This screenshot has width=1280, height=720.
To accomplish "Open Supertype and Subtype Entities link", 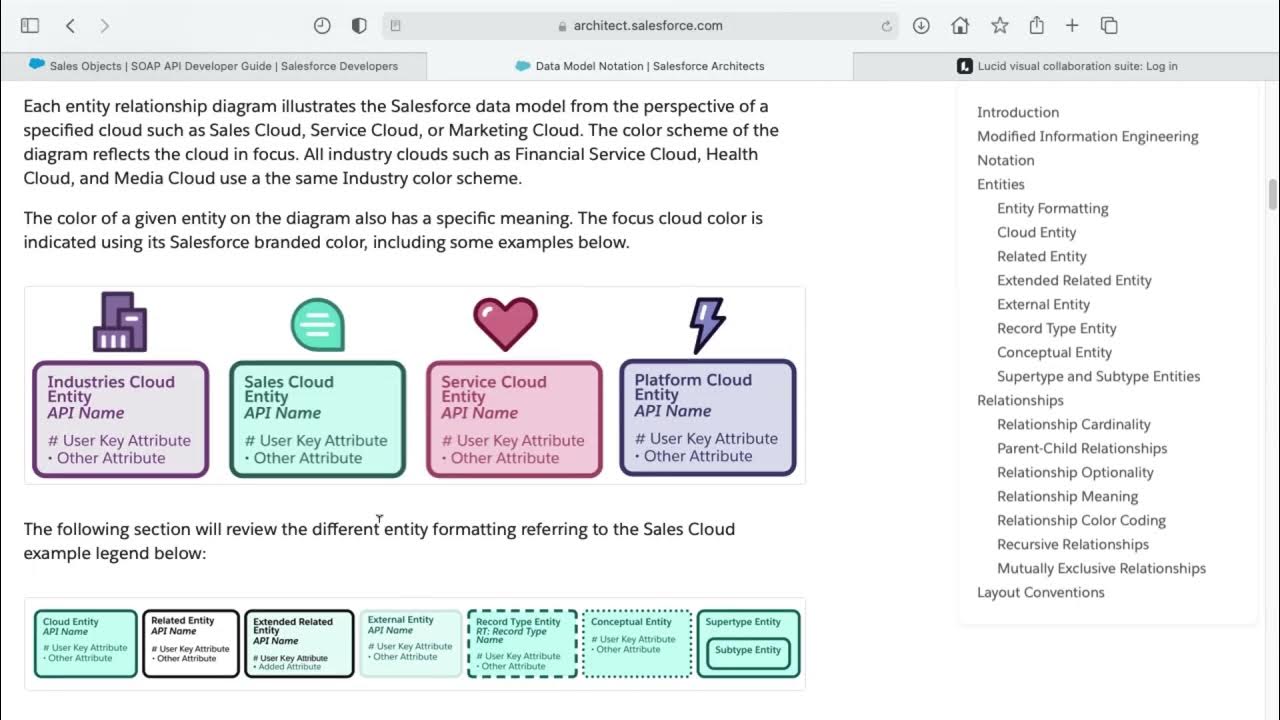I will [1099, 376].
